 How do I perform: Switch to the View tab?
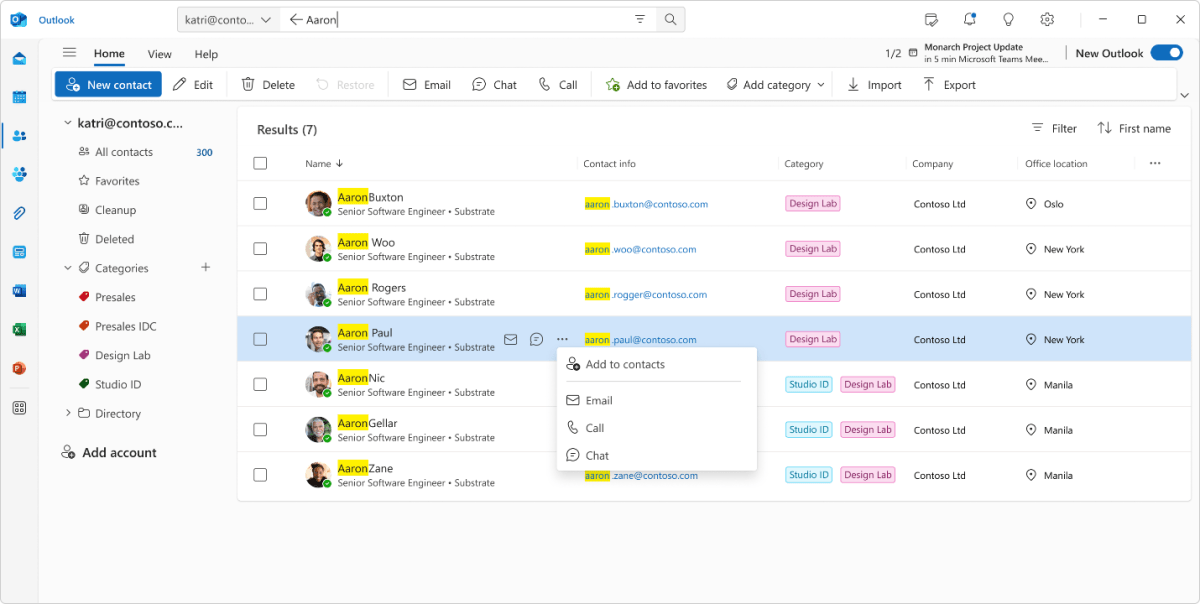[x=159, y=54]
